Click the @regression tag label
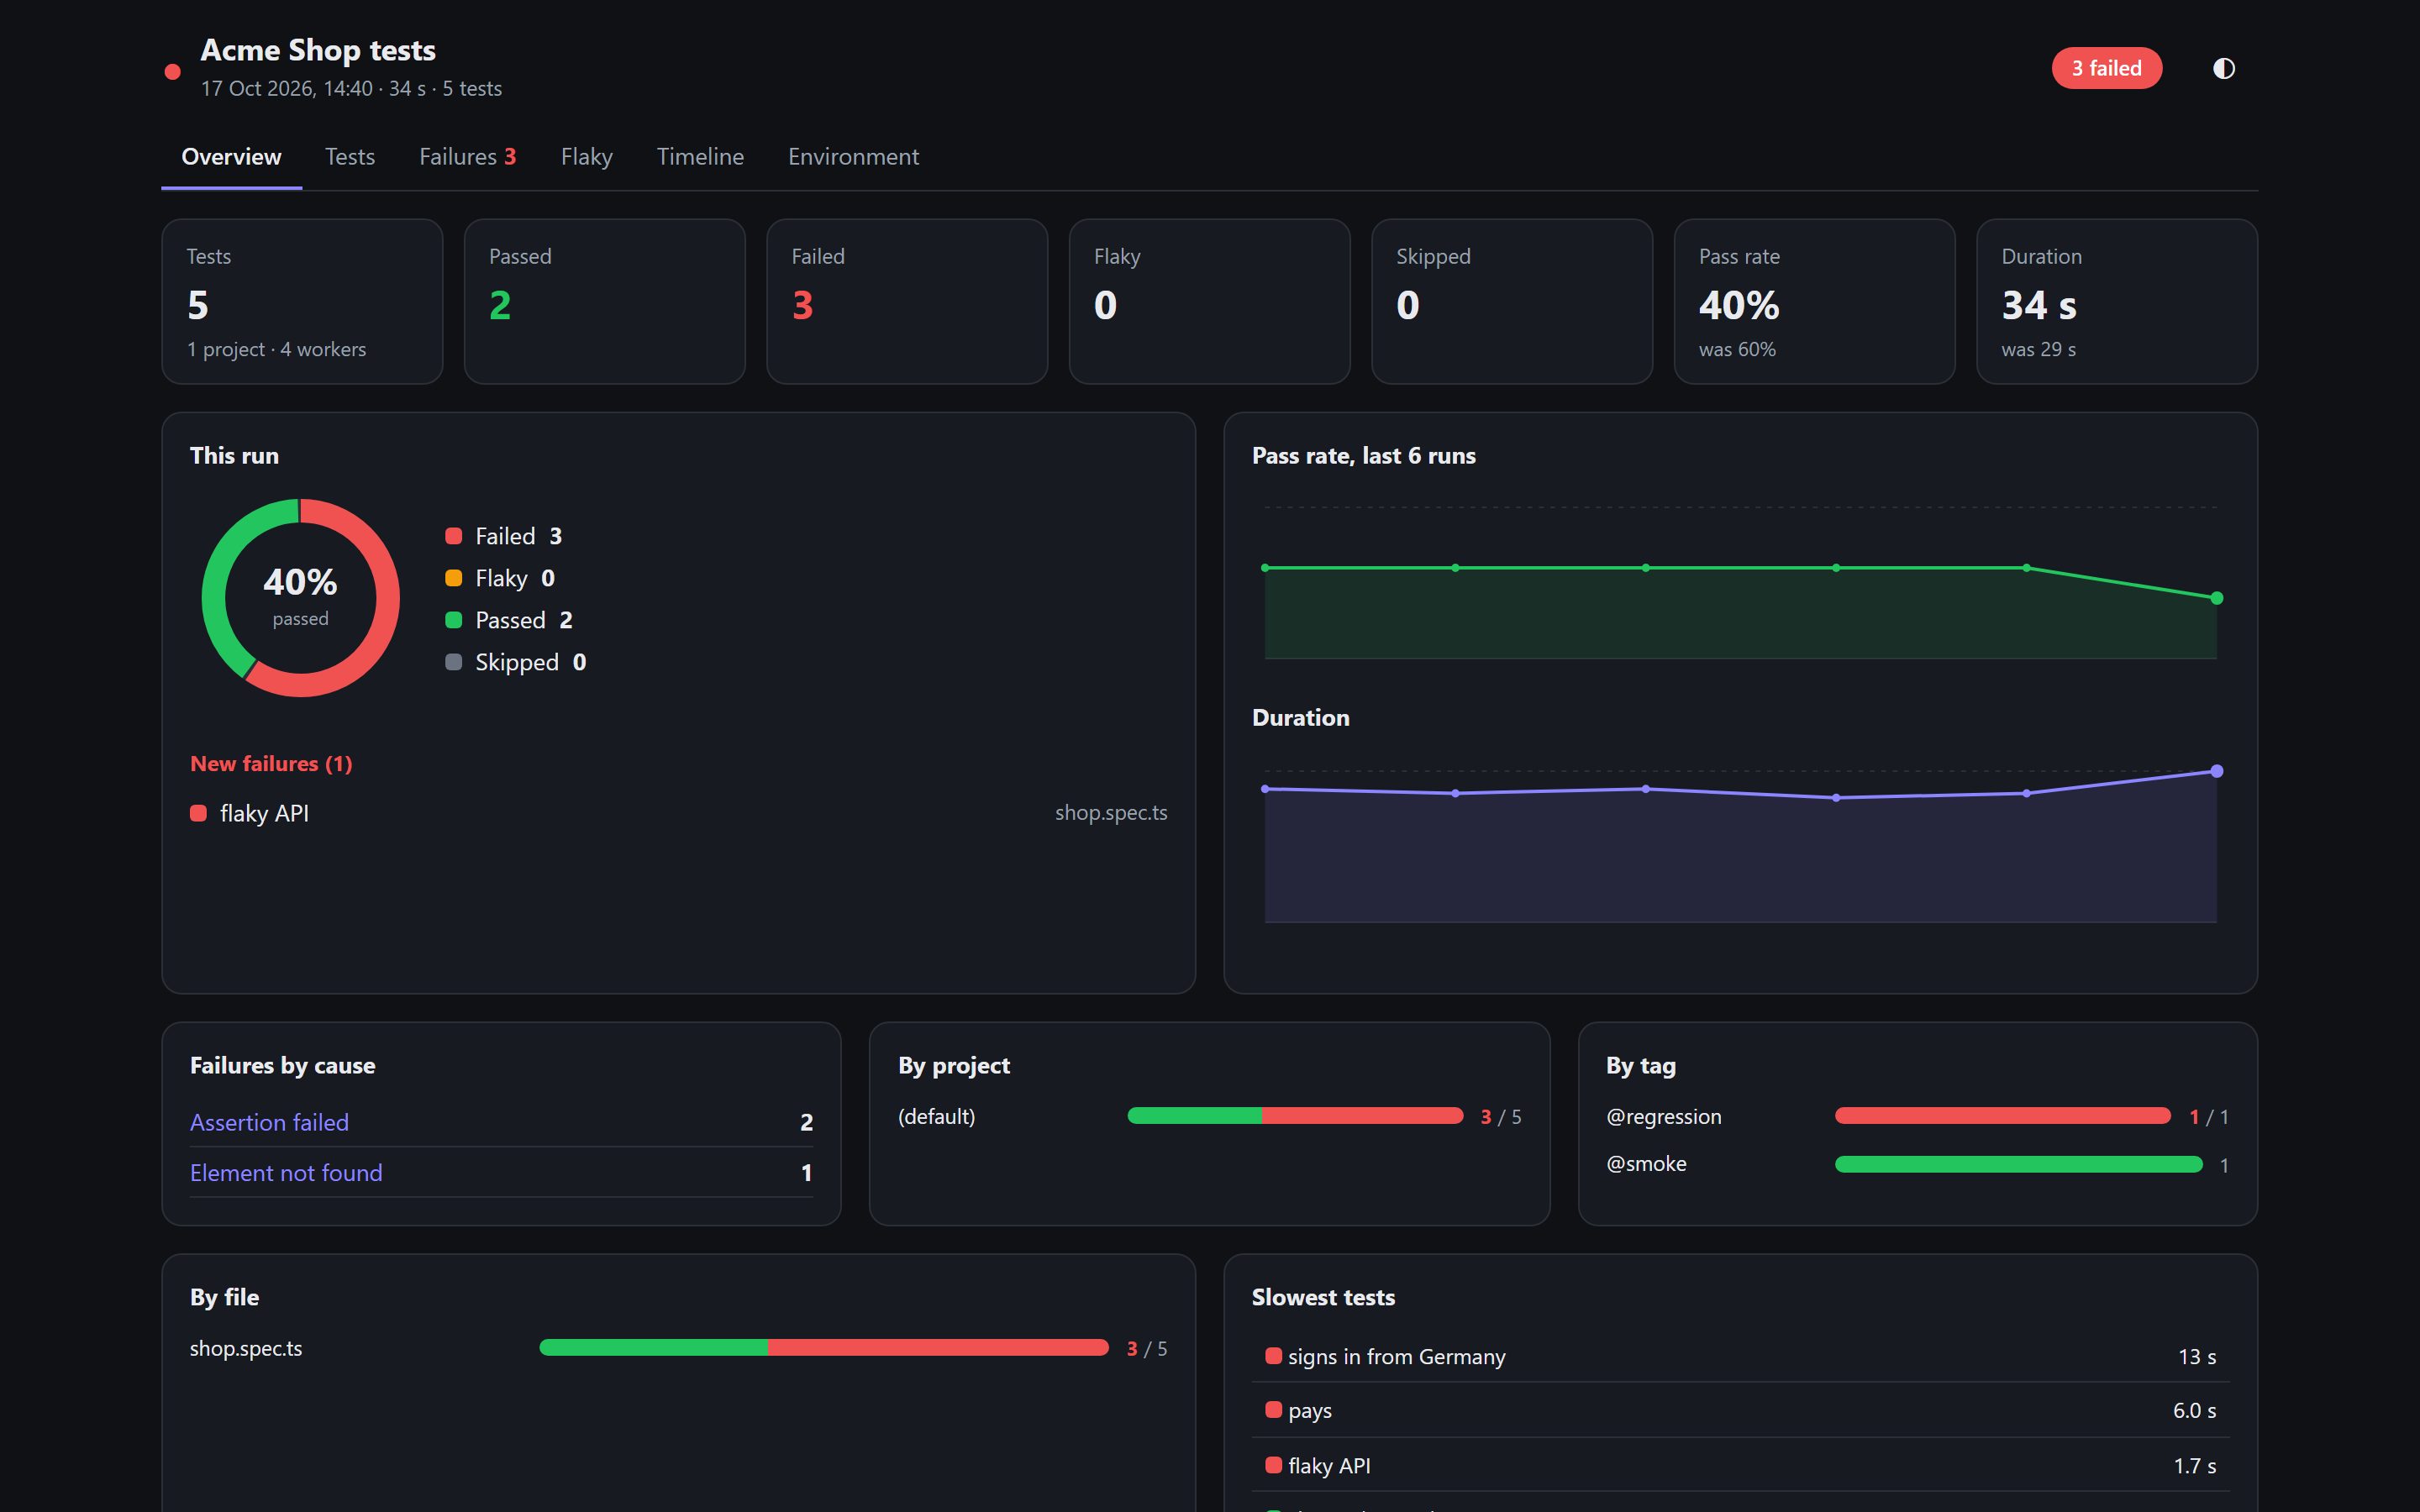The height and width of the screenshot is (1512, 2420). (1664, 1116)
